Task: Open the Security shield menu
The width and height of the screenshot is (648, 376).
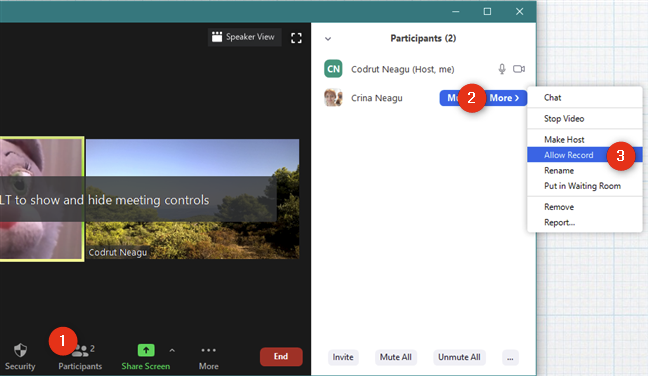Action: pos(20,357)
